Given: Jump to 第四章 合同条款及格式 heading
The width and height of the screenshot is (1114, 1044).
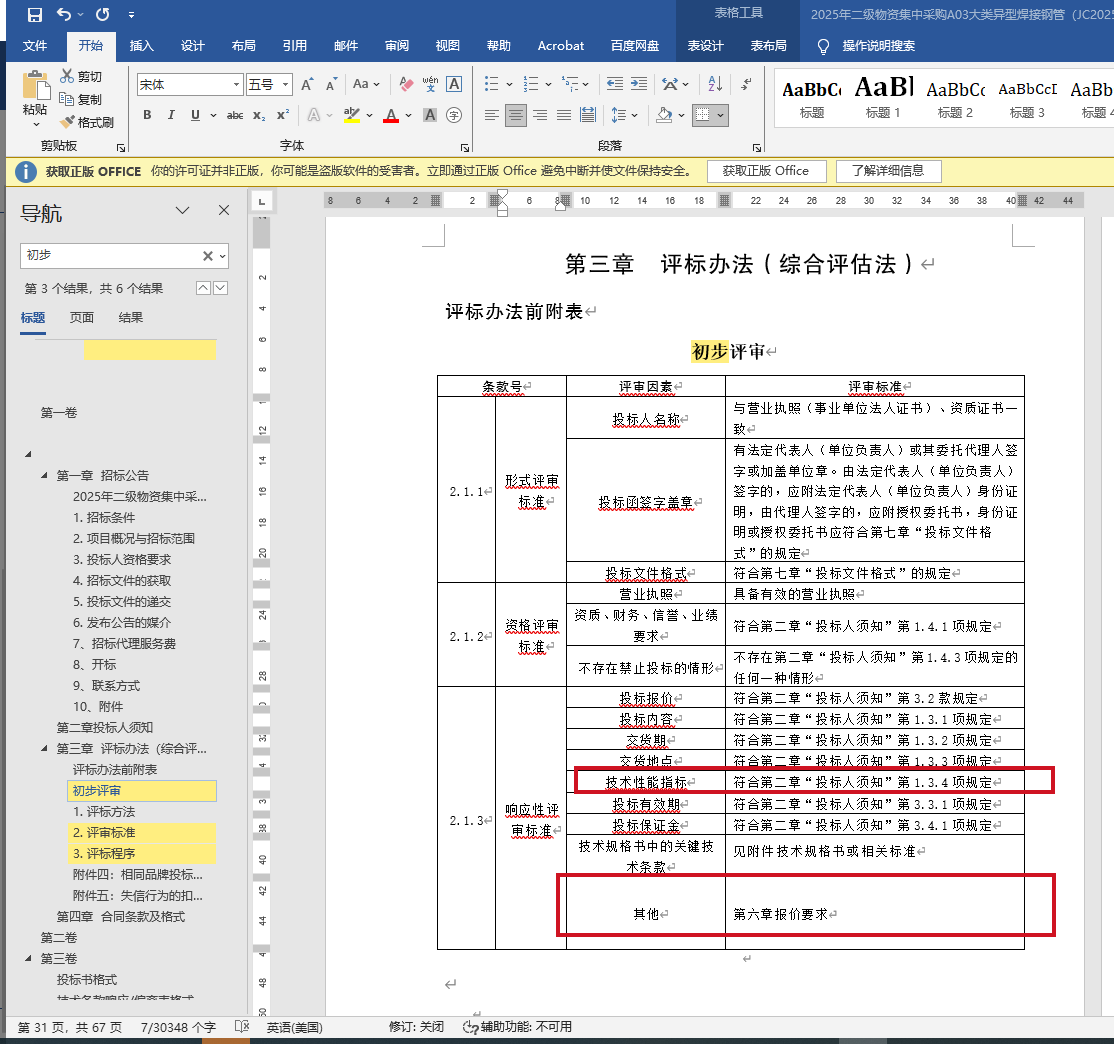Looking at the screenshot, I should point(121,917).
